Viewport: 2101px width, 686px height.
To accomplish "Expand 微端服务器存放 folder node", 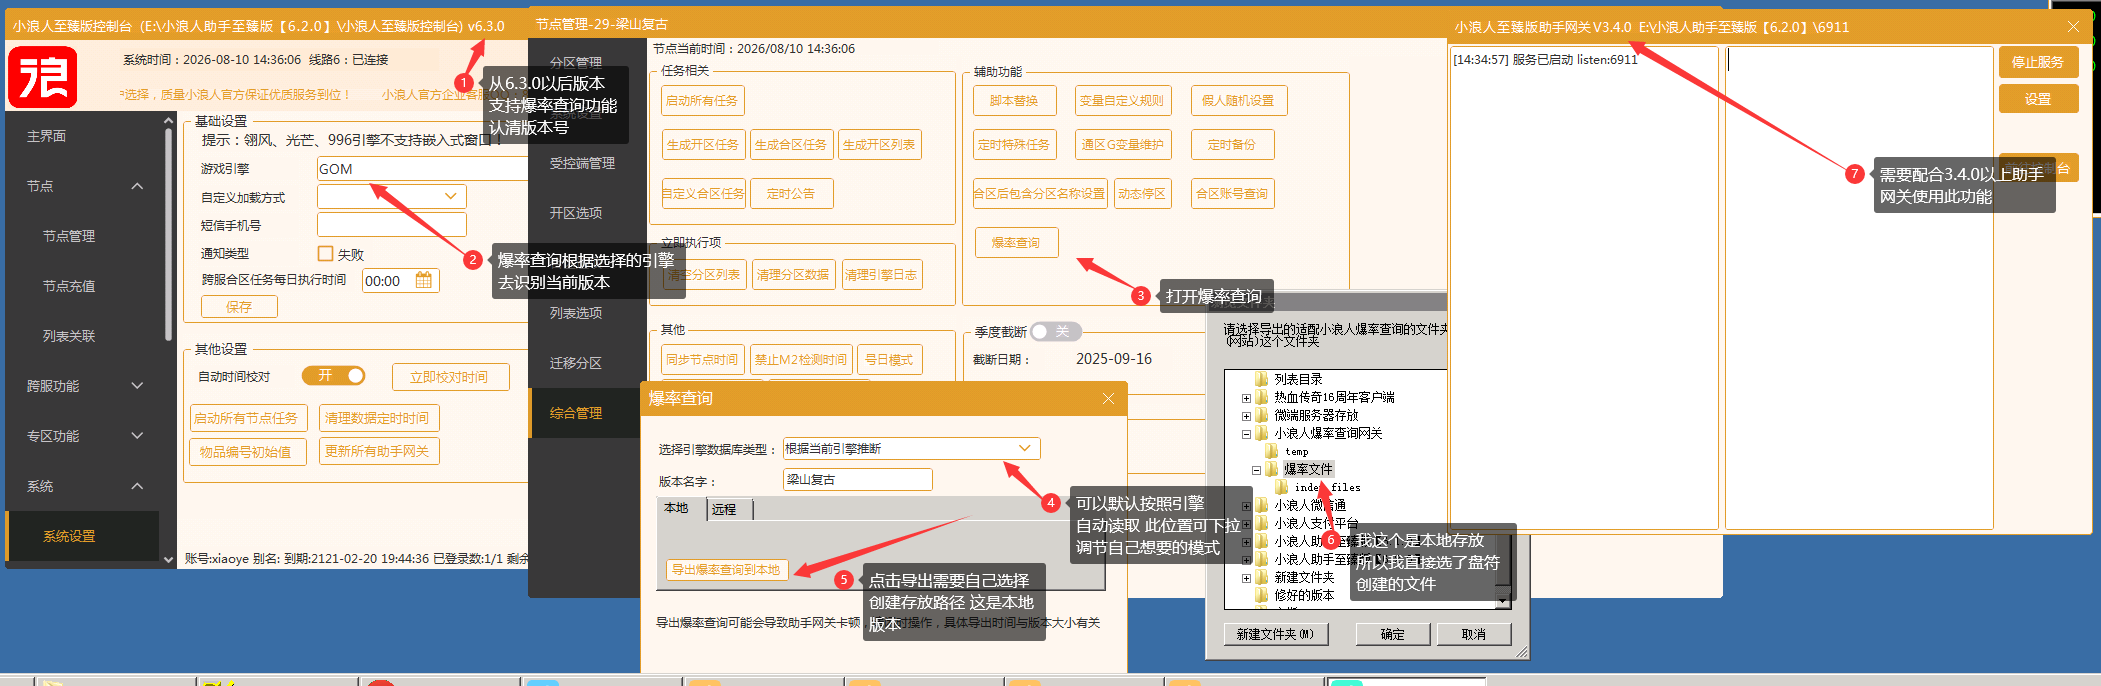I will pos(1246,416).
